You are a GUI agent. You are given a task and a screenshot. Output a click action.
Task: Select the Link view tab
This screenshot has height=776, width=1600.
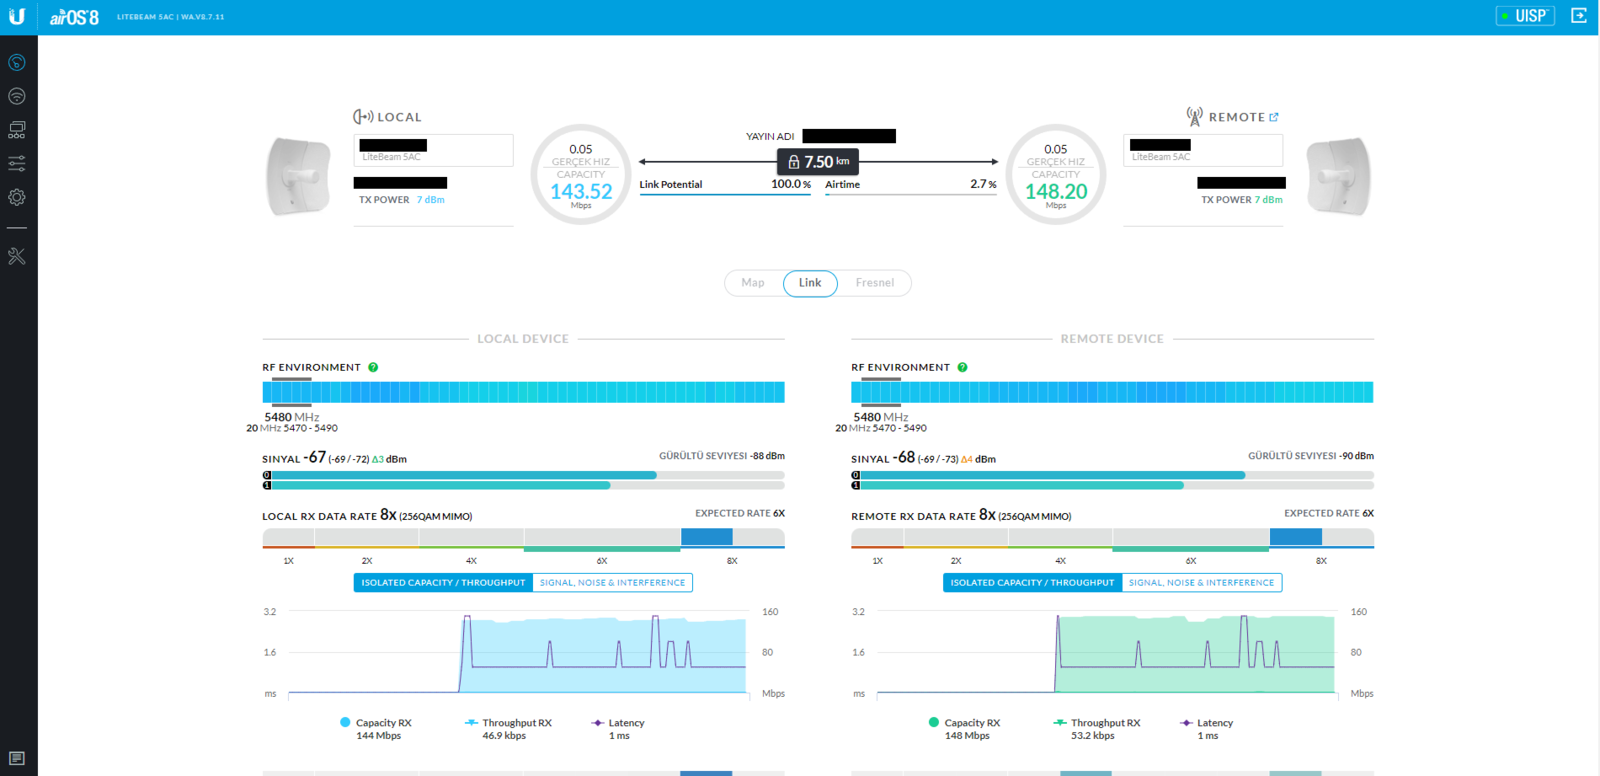click(x=810, y=283)
